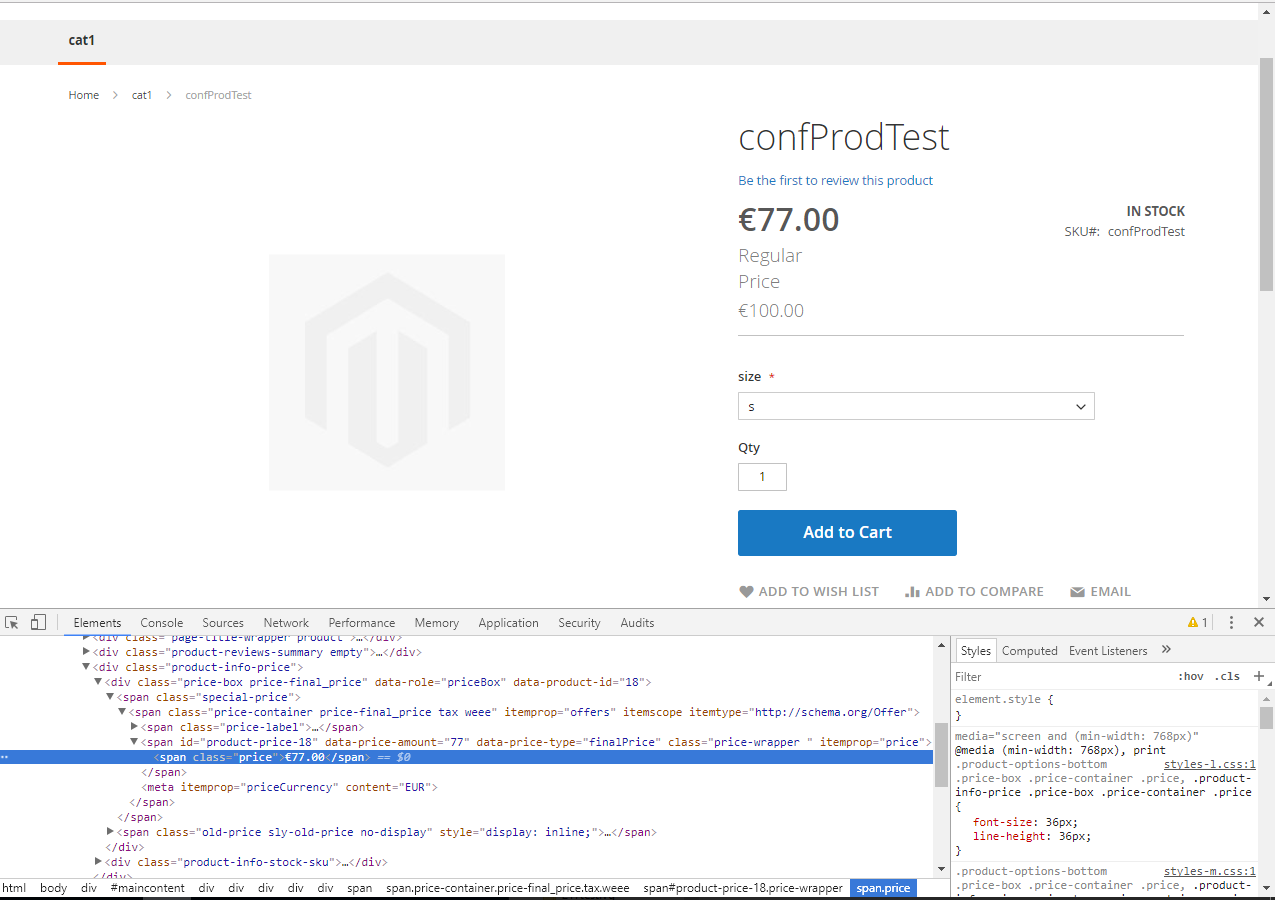Show more Styles pane tabs chevron
The image size is (1275, 900).
[1166, 650]
